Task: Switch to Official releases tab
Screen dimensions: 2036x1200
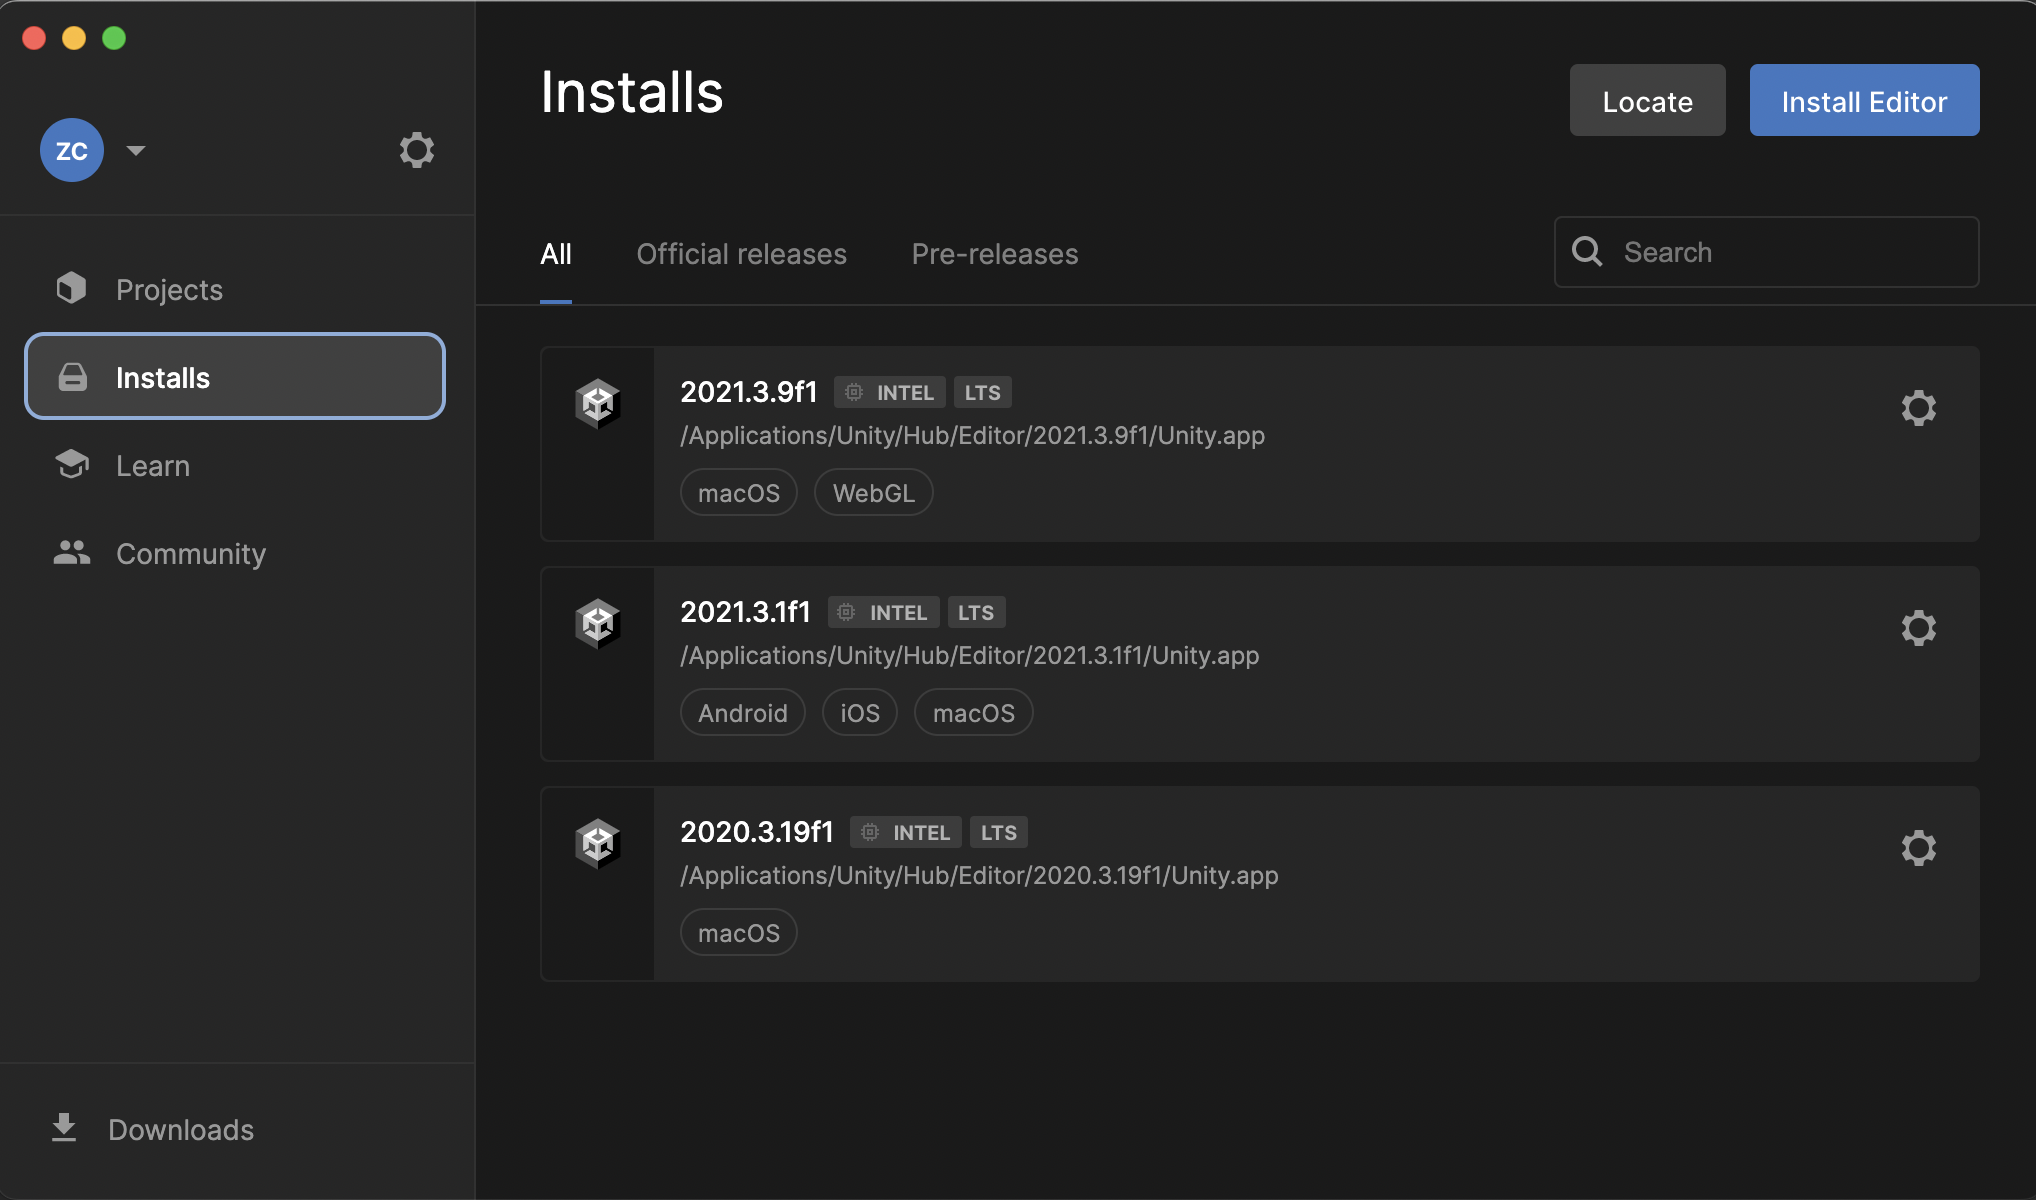Action: [x=741, y=254]
